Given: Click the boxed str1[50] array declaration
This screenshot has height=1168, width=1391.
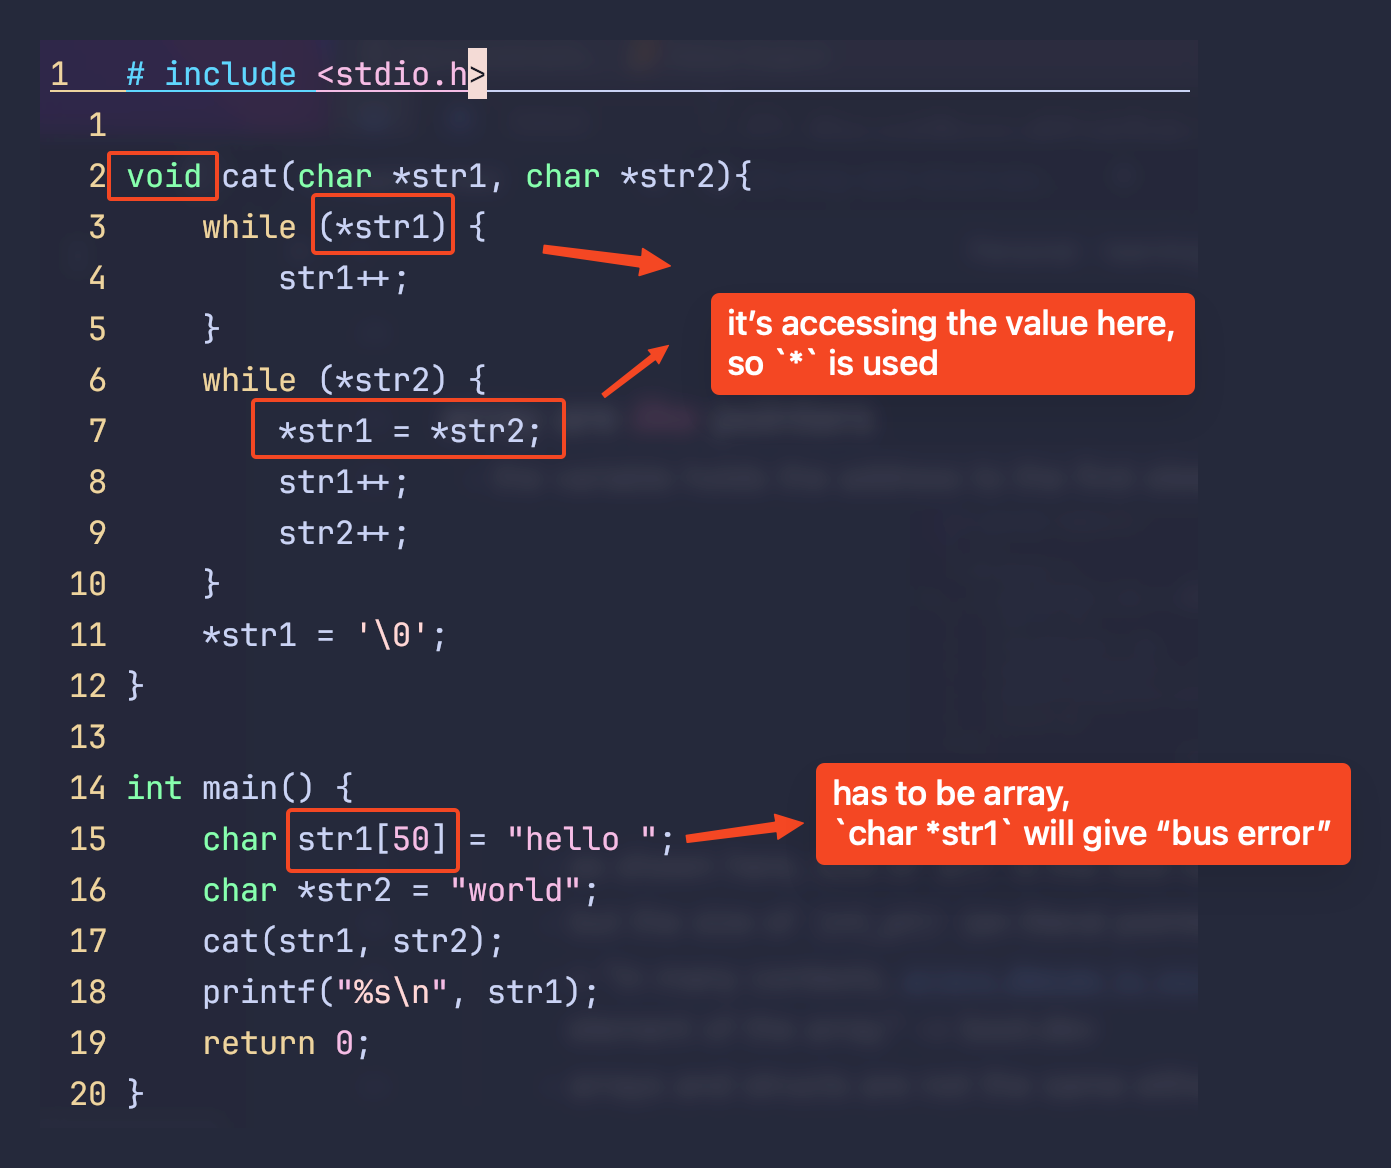Looking at the screenshot, I should point(372,839).
